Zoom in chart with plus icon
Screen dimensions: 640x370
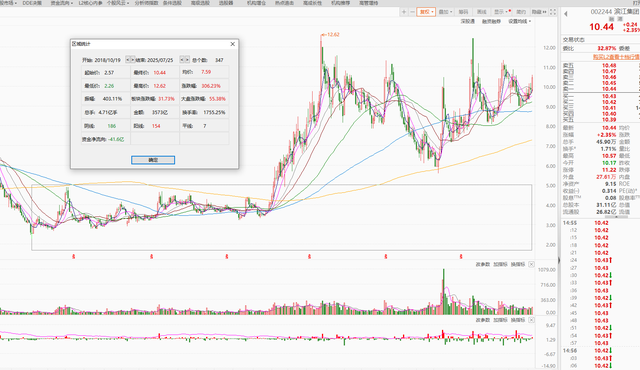click(x=404, y=12)
